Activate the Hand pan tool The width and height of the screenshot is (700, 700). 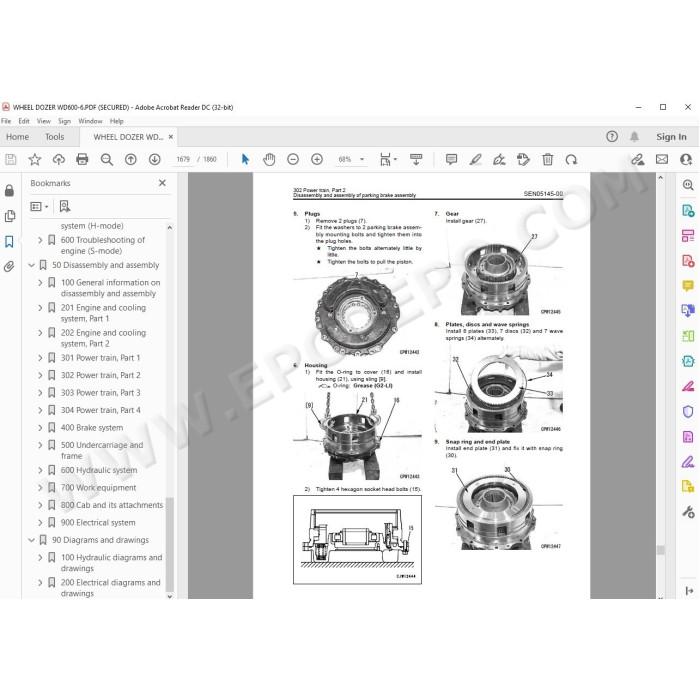coord(269,159)
